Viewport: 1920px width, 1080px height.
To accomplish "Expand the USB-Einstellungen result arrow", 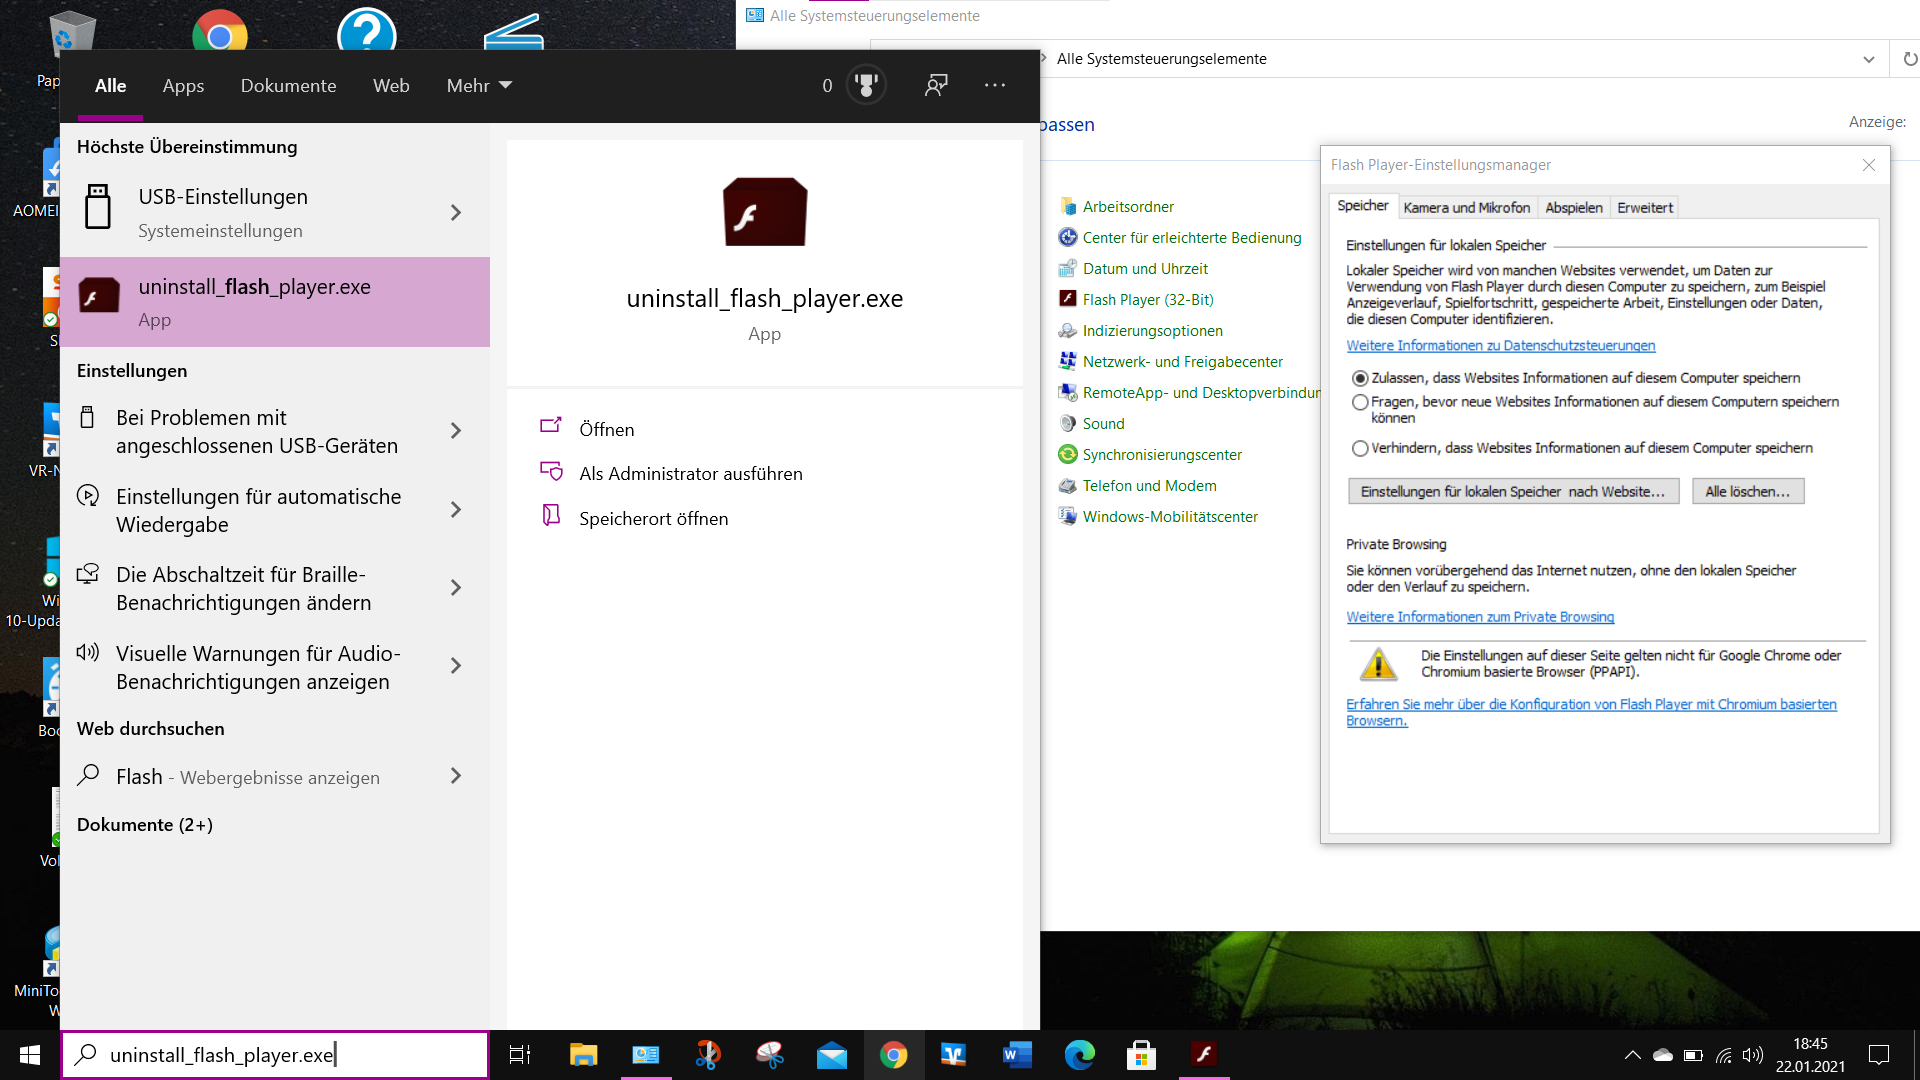I will pos(456,212).
